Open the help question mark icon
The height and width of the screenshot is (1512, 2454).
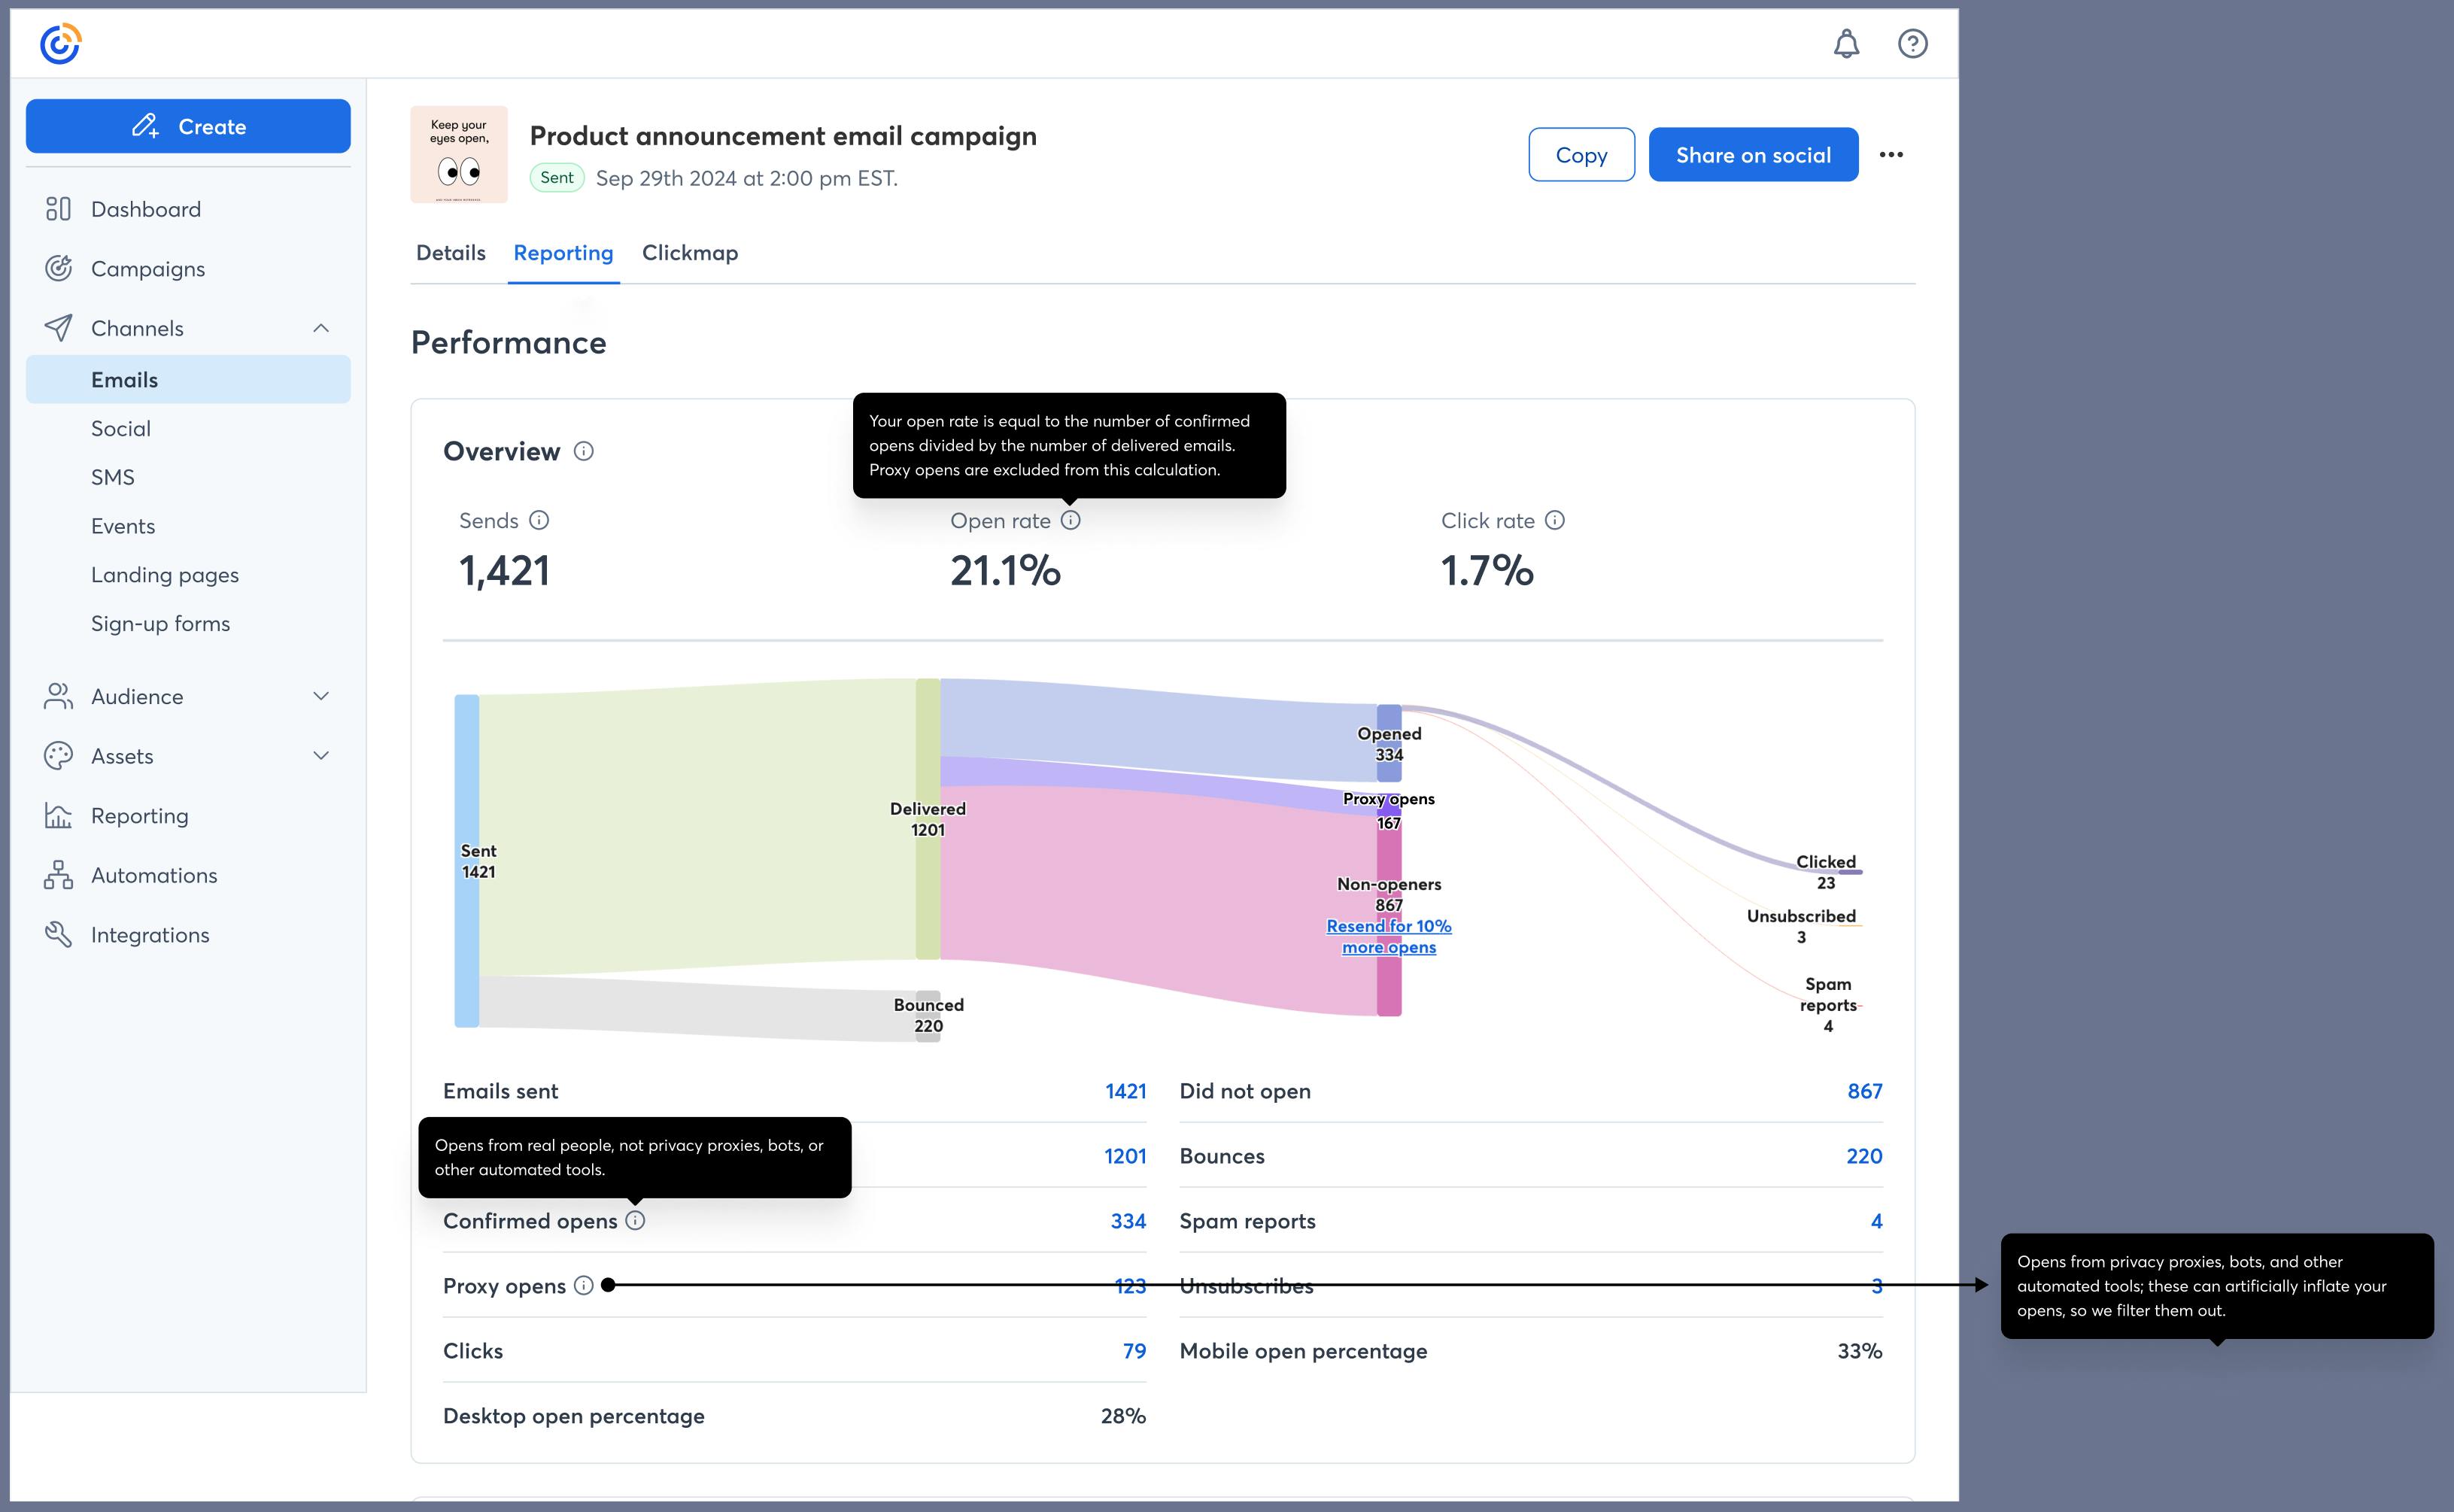(x=1912, y=44)
